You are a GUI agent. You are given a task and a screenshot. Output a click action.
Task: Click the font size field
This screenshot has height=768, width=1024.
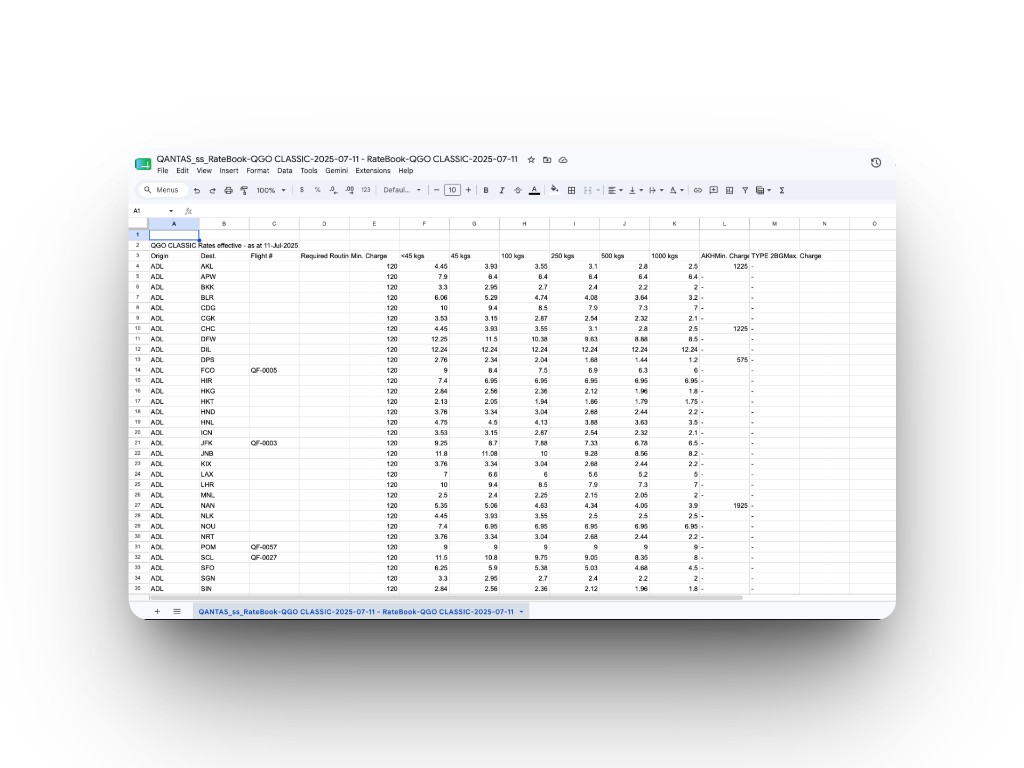point(452,190)
